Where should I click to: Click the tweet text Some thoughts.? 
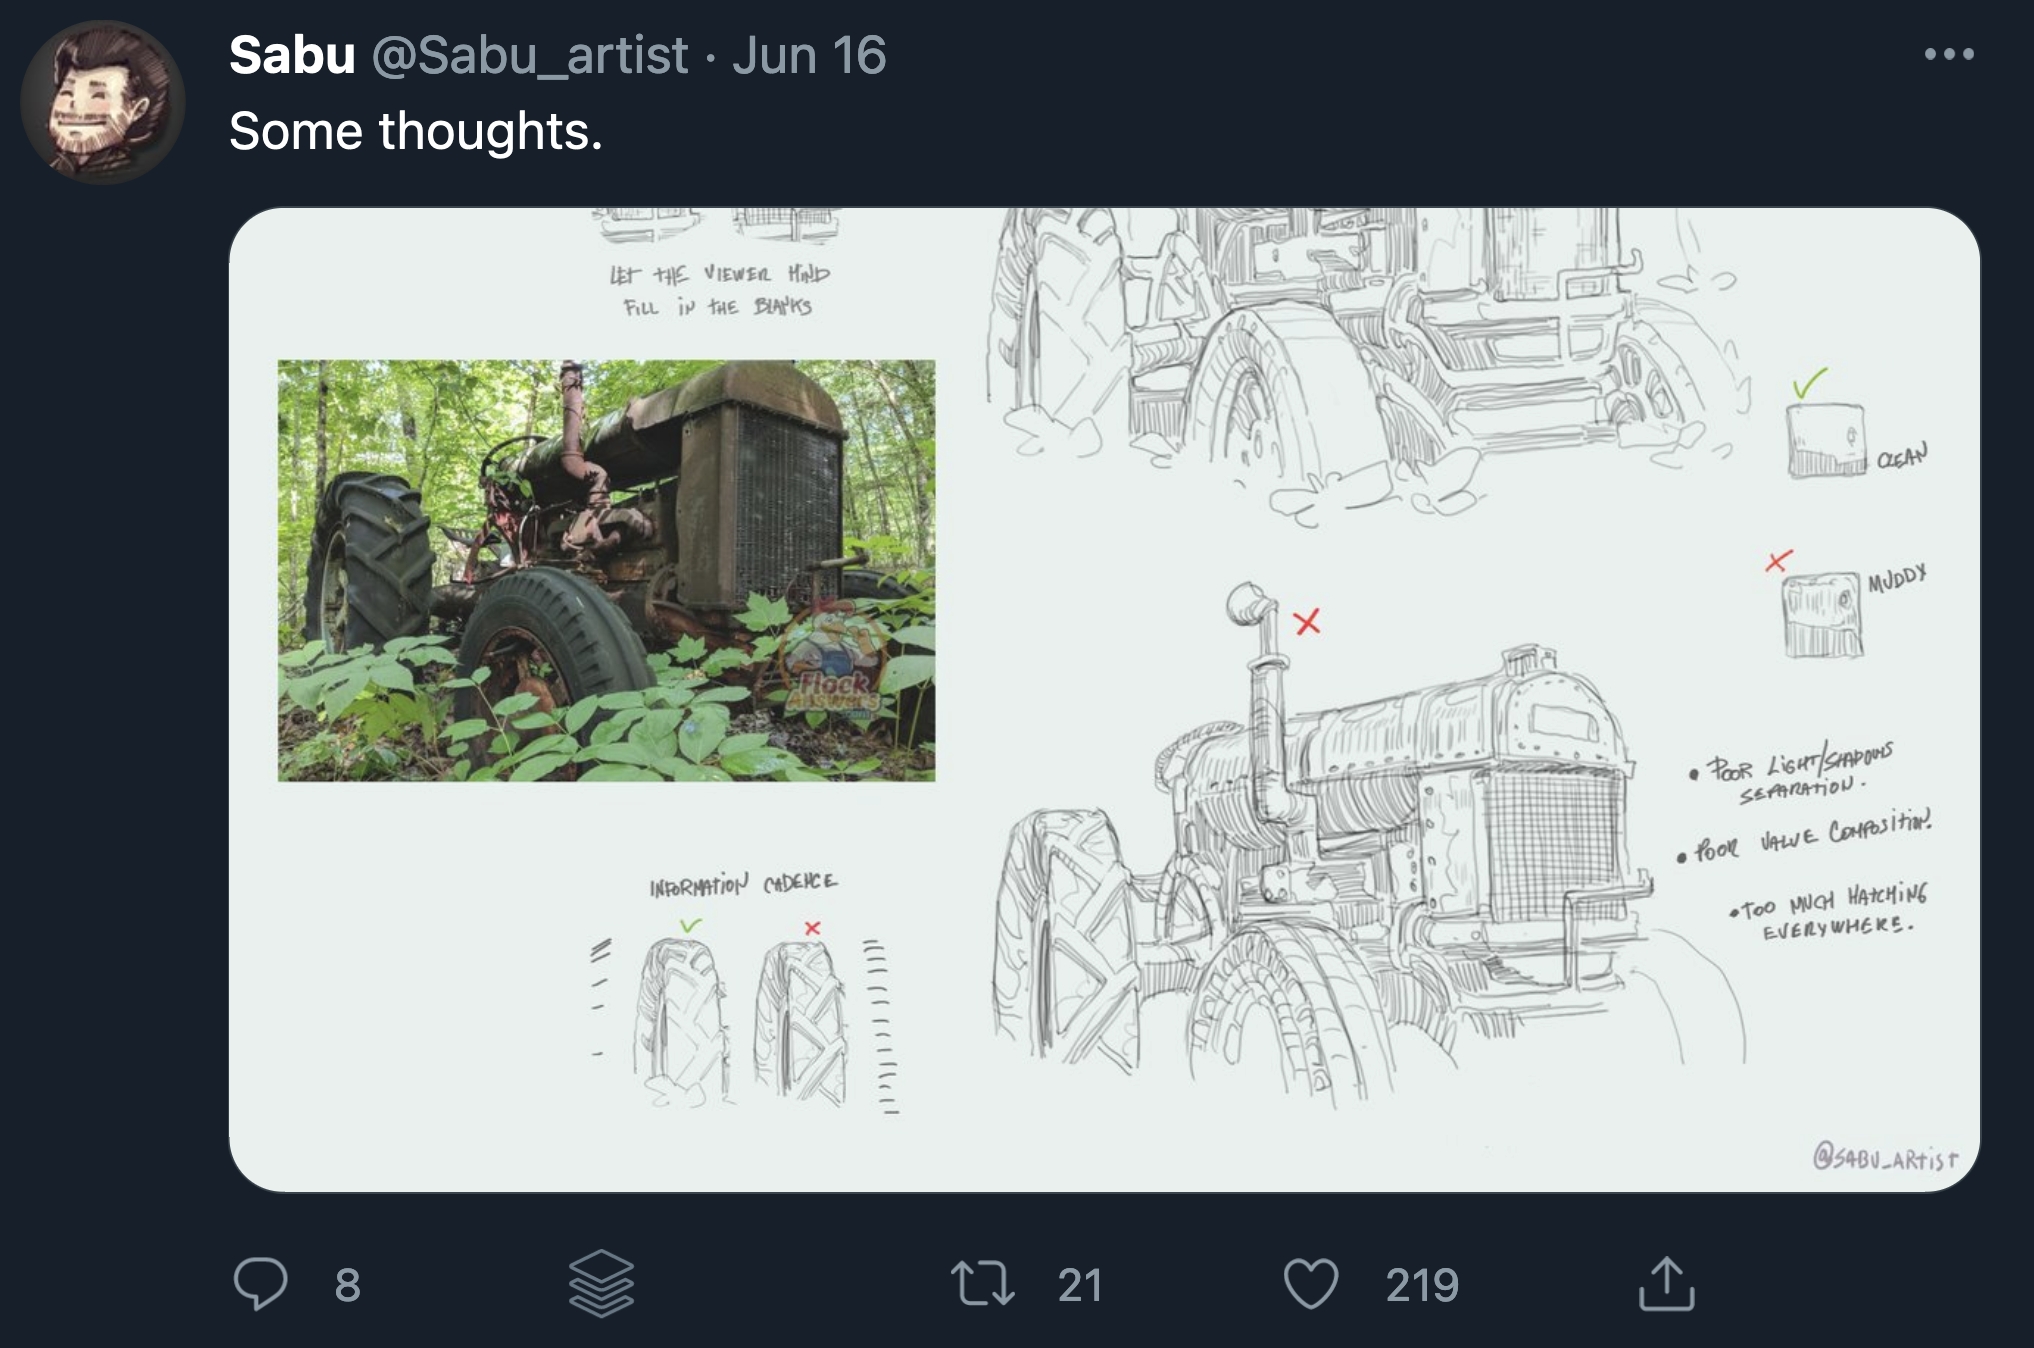coord(416,131)
